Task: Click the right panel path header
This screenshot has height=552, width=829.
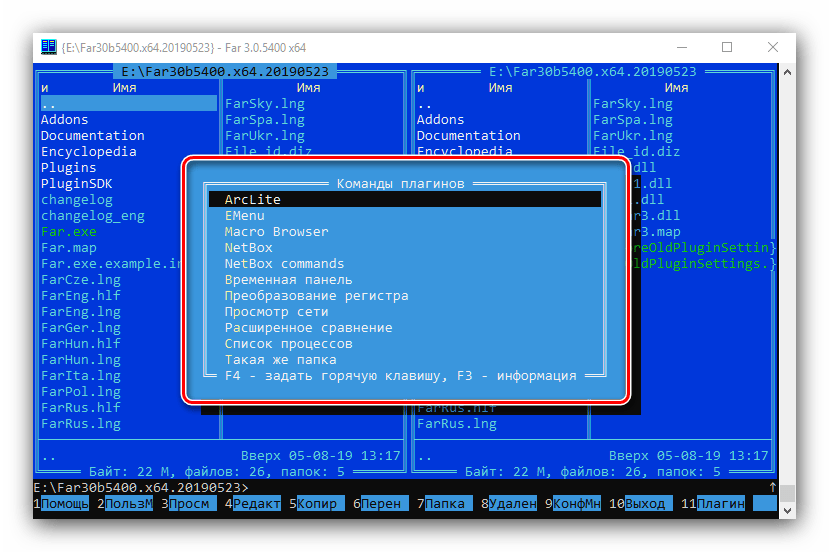Action: point(593,71)
